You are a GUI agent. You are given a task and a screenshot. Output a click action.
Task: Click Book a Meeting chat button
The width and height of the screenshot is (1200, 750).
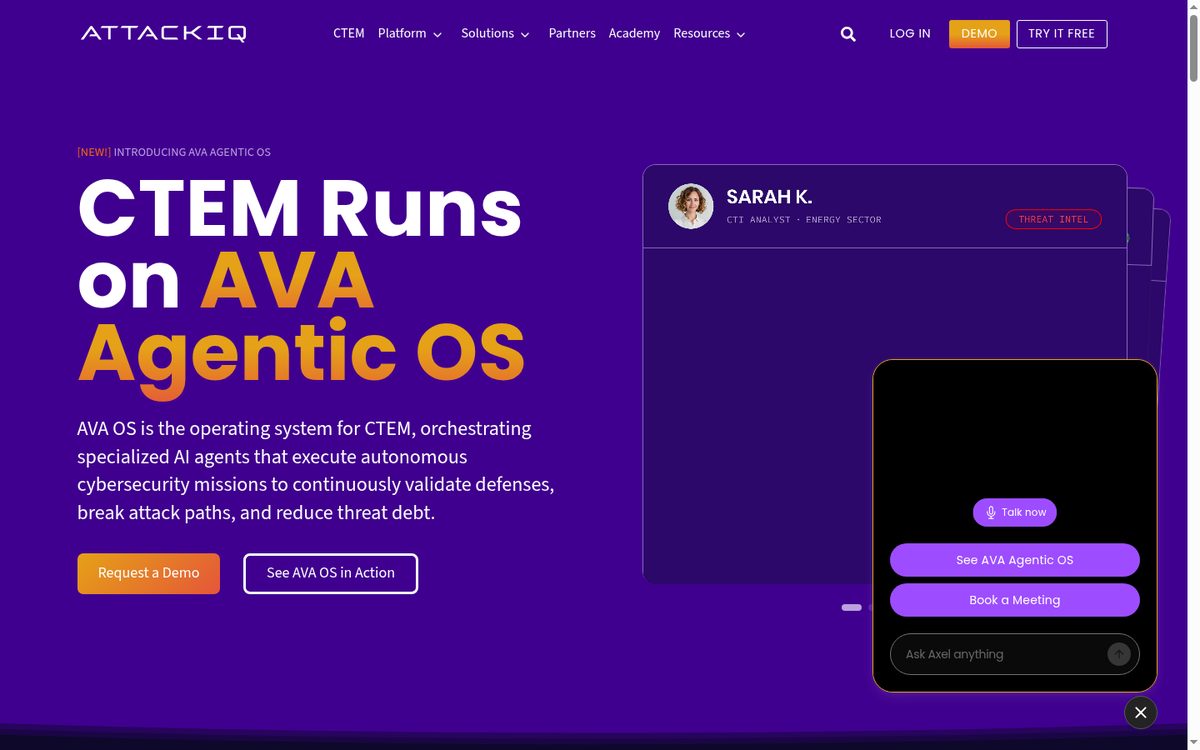click(x=1014, y=600)
